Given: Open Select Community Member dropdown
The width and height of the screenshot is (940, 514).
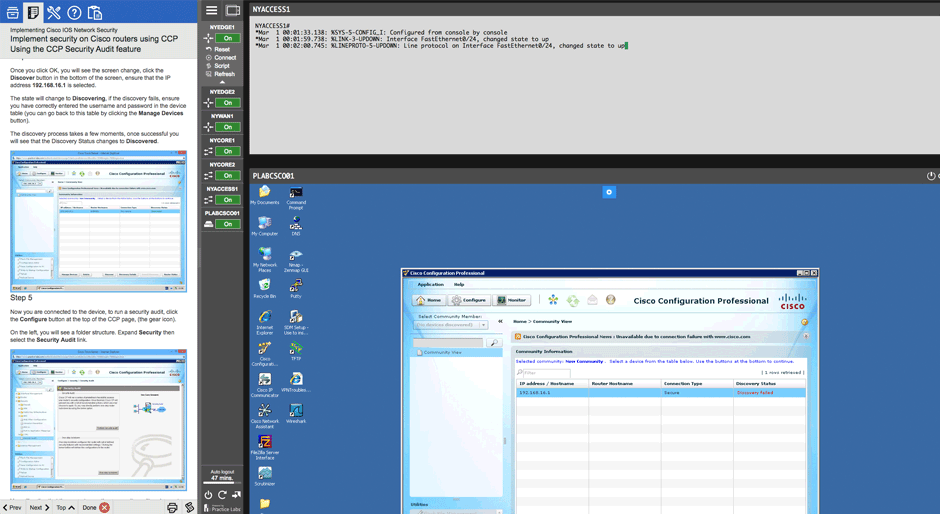Looking at the screenshot, I should 450,325.
